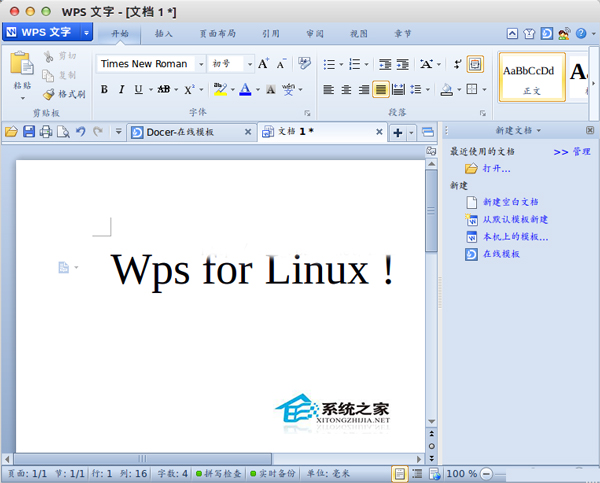Expand underline style dropdown arrow
Screen dimensions: 600x483
coord(150,90)
